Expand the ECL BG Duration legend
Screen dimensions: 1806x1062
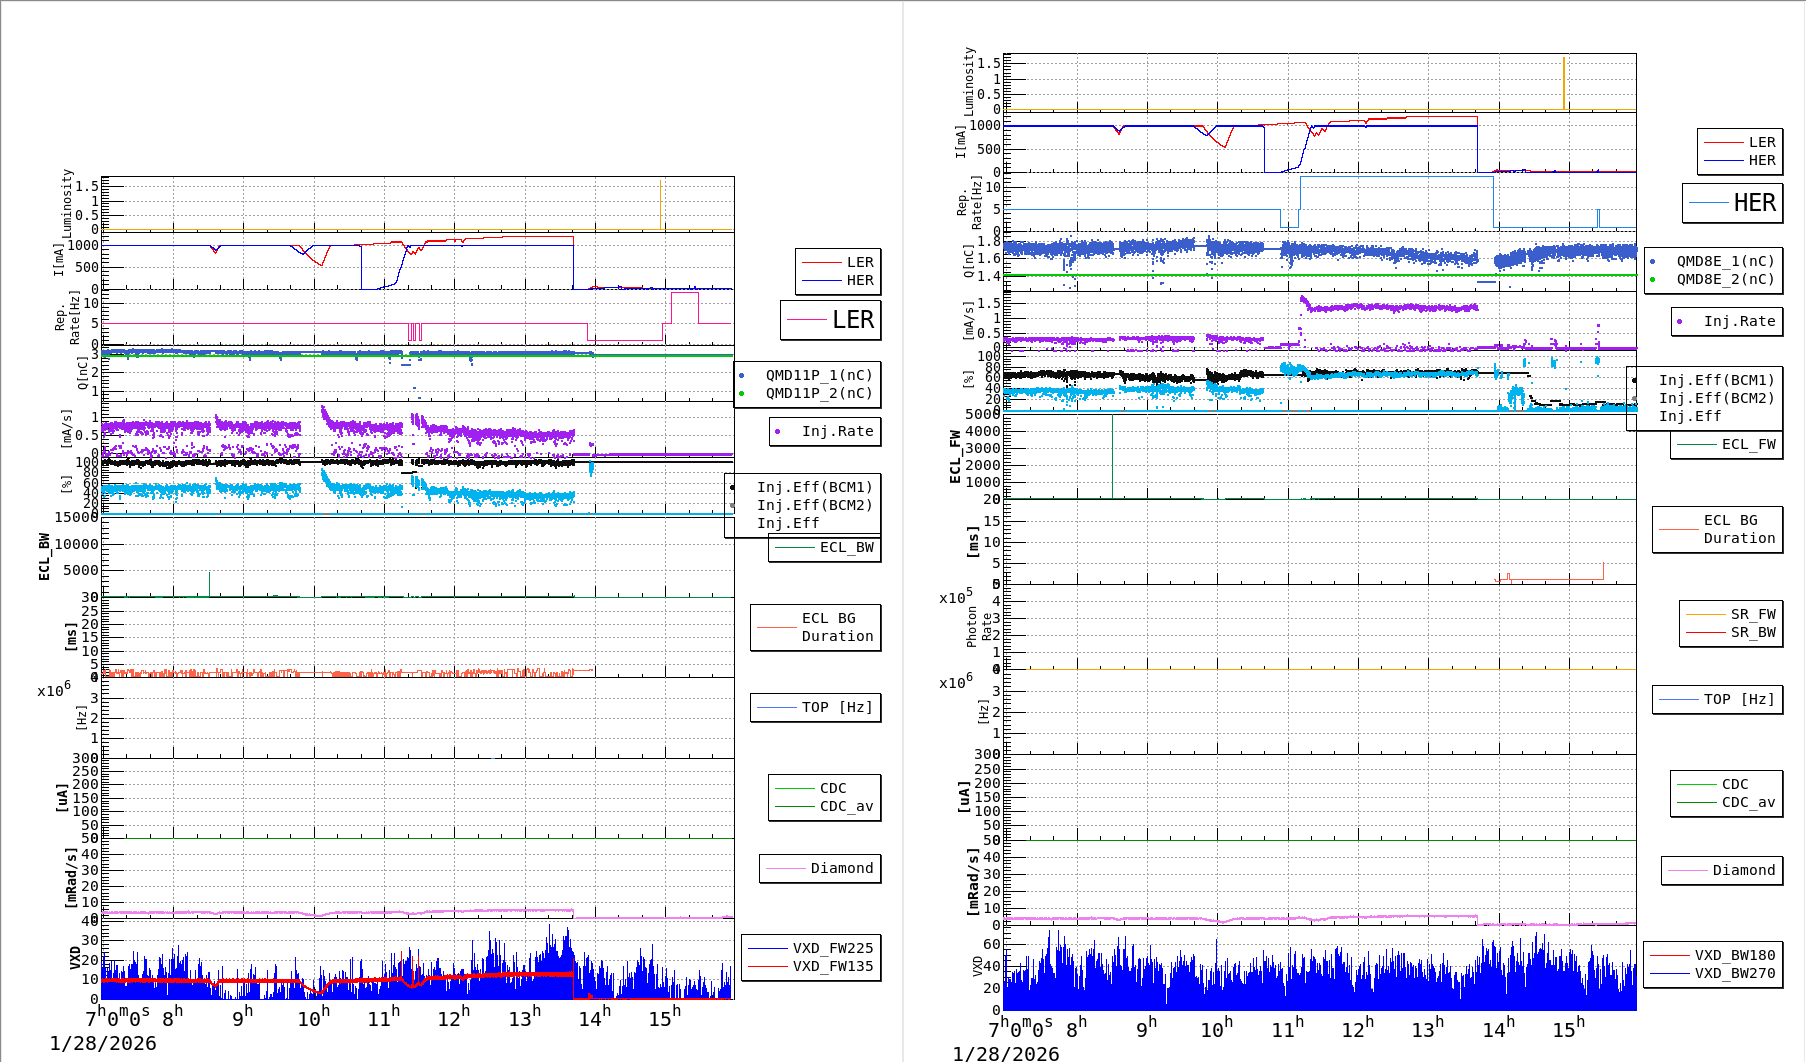tap(815, 627)
